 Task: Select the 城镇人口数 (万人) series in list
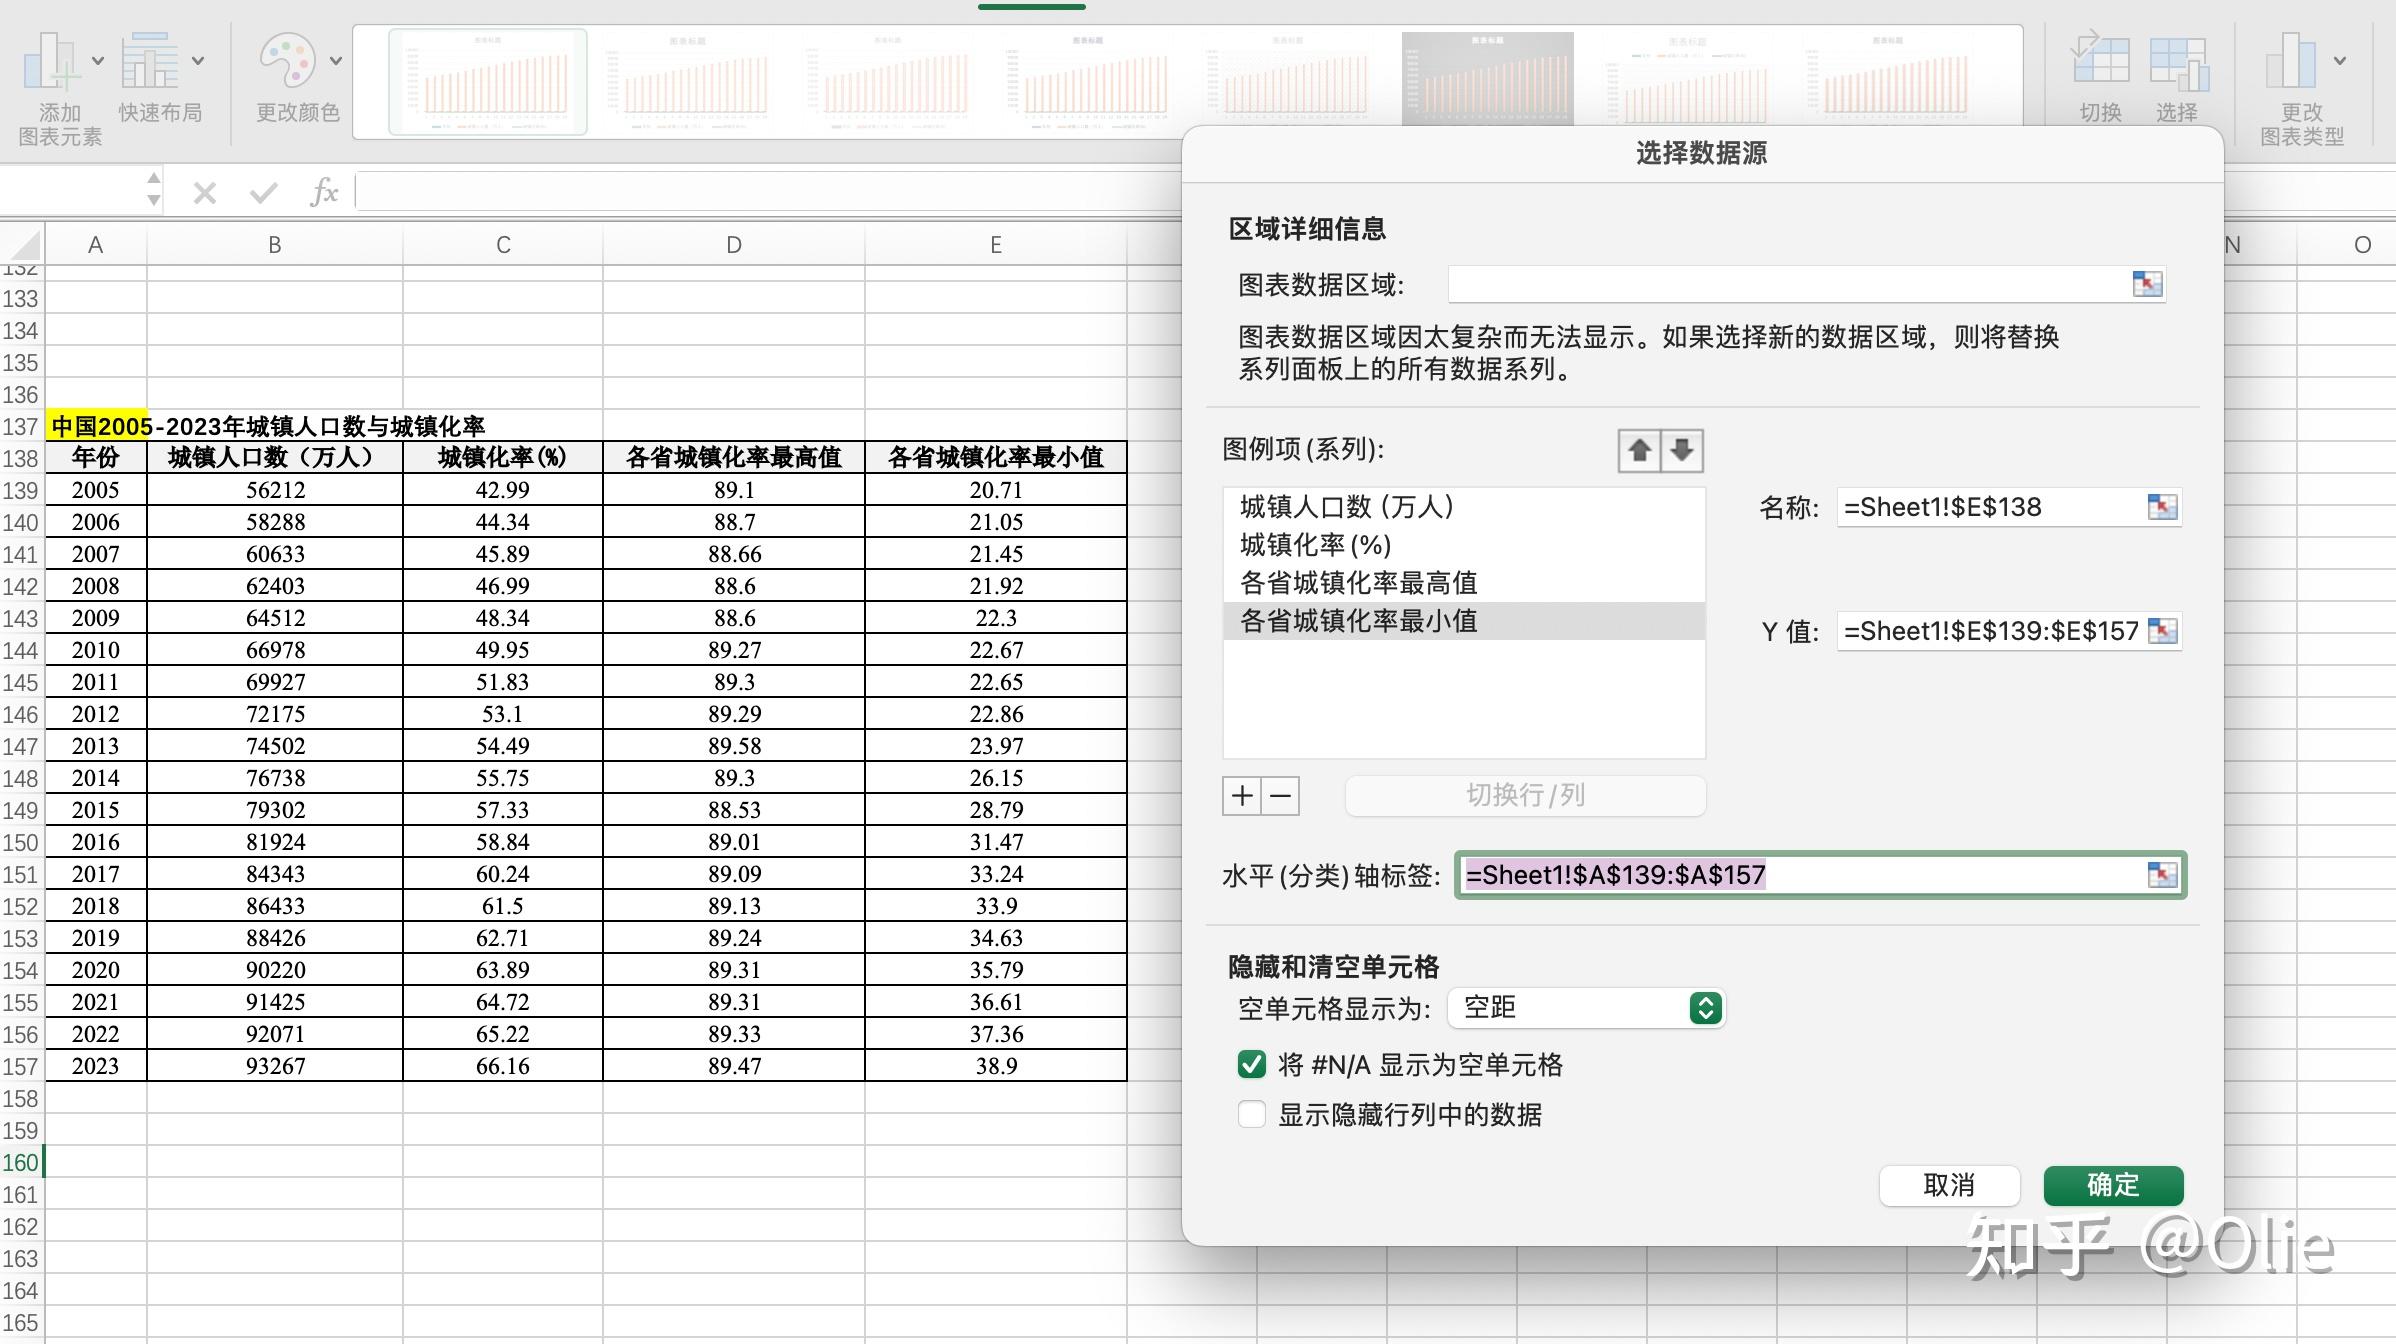click(x=1346, y=507)
